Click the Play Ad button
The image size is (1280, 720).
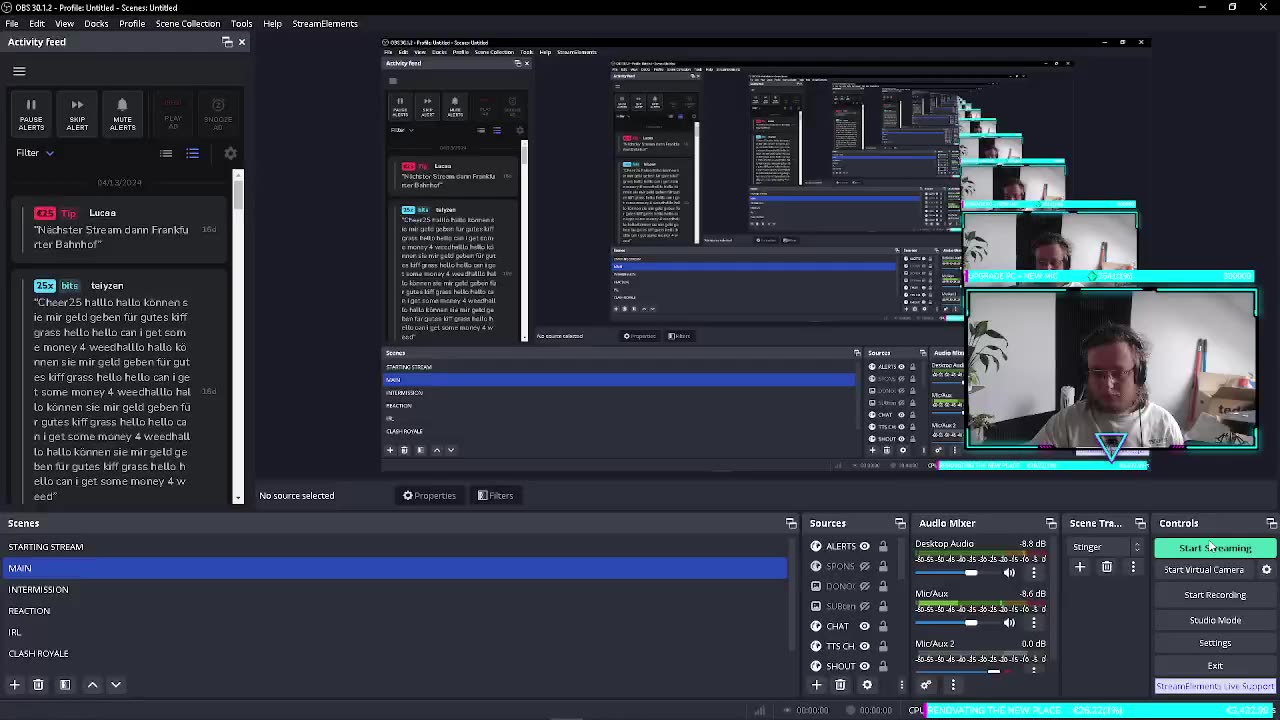pos(173,114)
